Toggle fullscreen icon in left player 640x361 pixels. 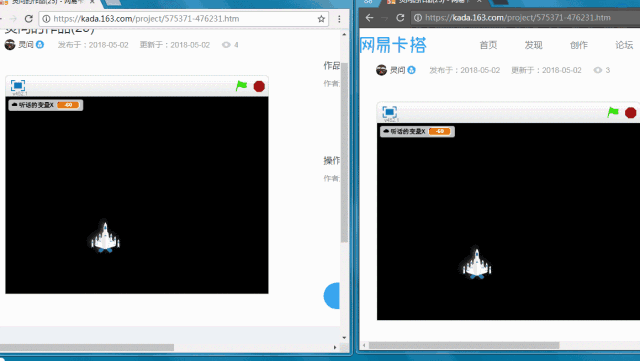(x=18, y=86)
